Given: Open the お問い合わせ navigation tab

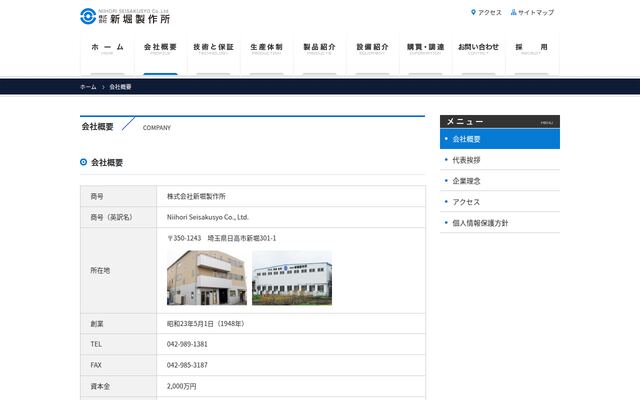Looking at the screenshot, I should [479, 54].
